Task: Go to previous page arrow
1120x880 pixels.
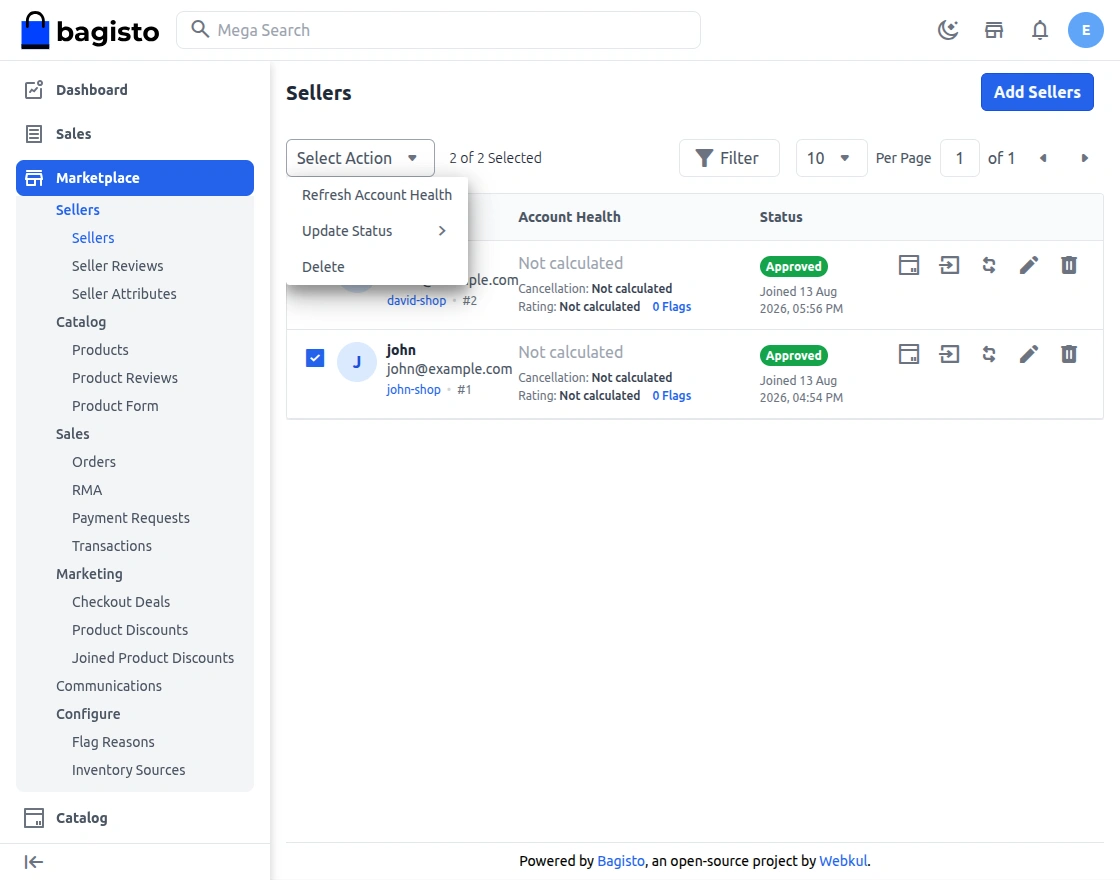Action: coord(1043,158)
